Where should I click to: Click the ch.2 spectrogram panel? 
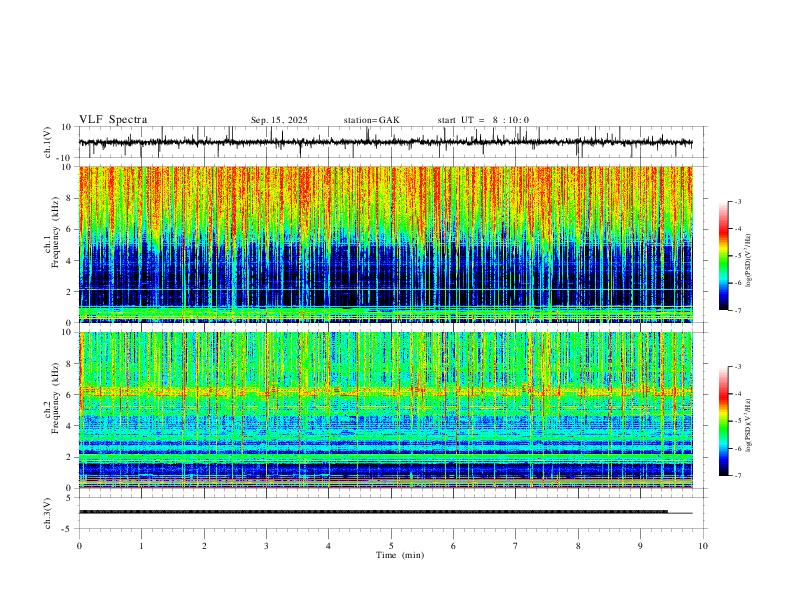point(386,410)
